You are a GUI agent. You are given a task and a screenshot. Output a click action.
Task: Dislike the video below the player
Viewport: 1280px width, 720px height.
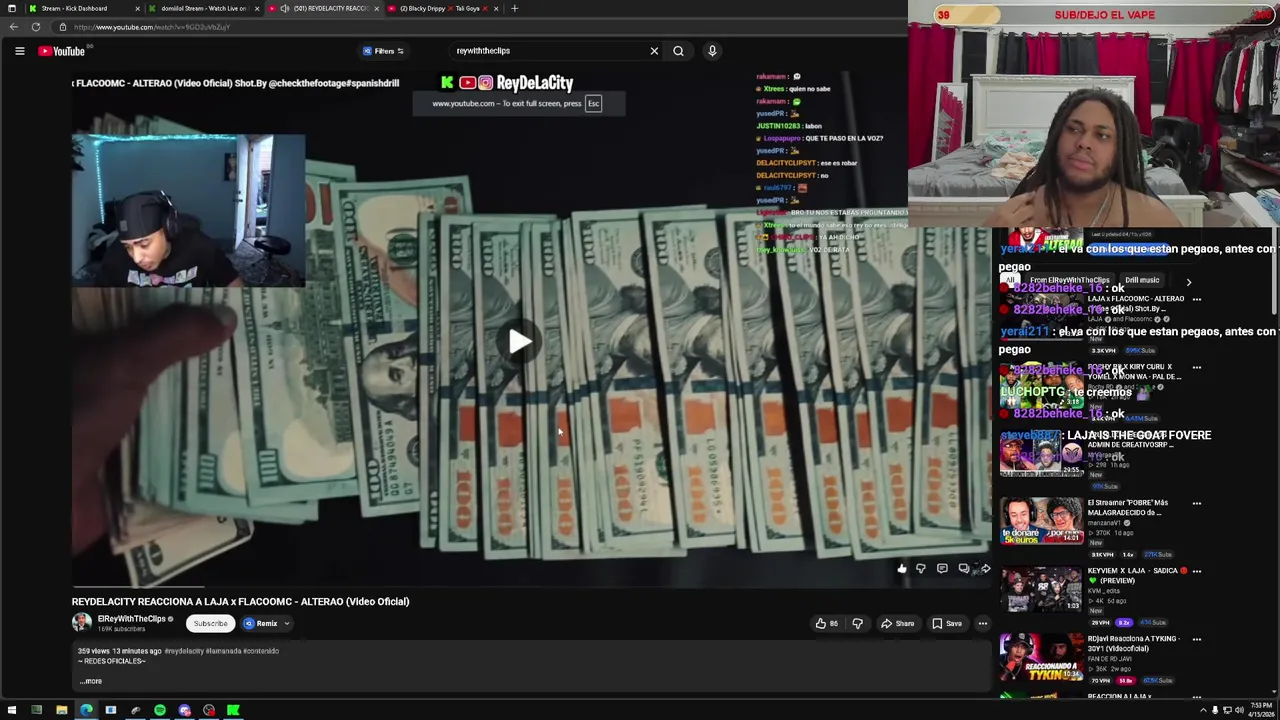click(857, 623)
